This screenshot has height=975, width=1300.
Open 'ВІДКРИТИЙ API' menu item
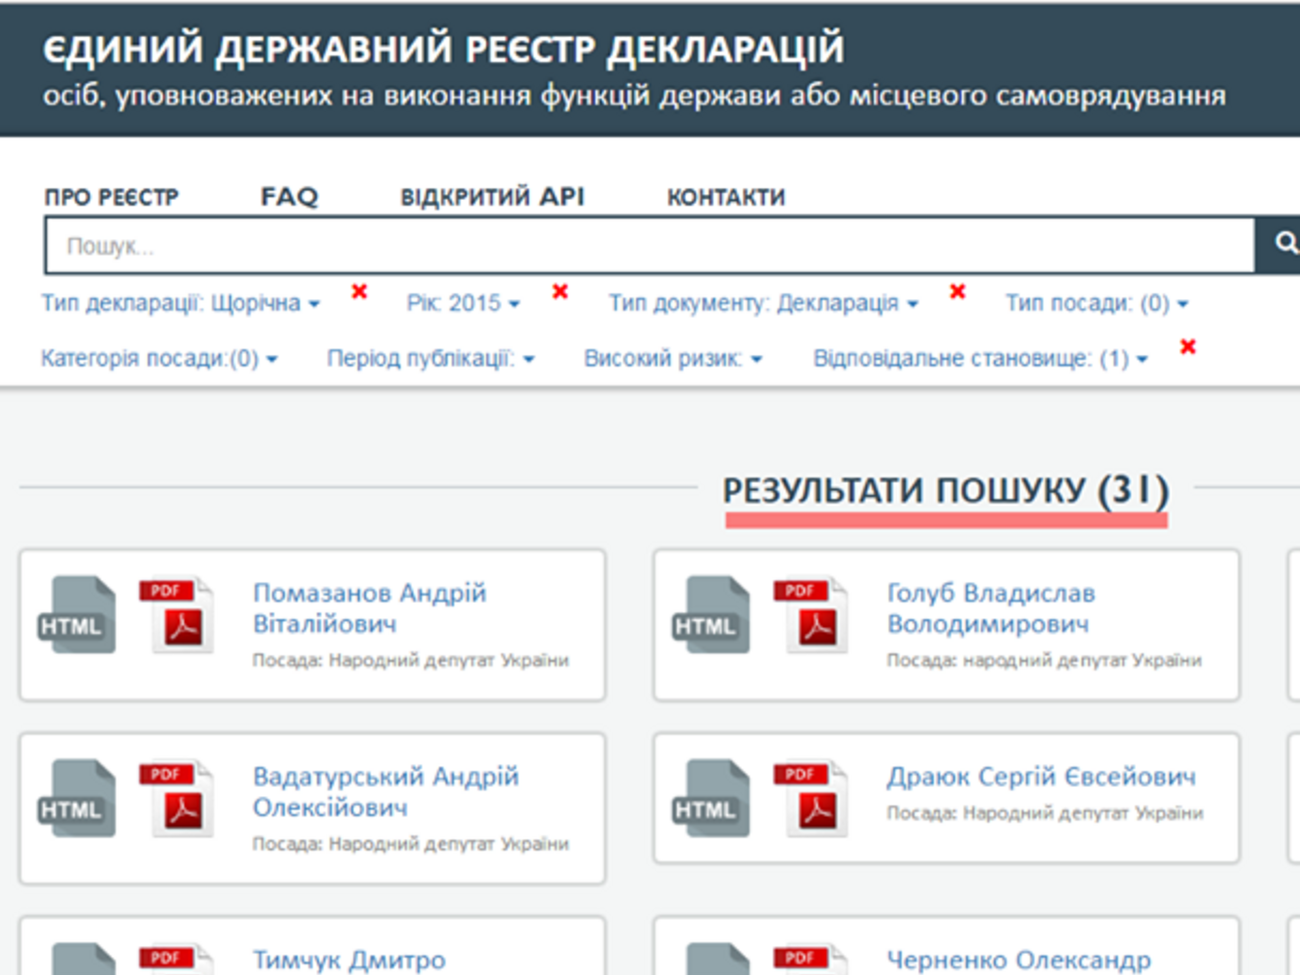click(492, 197)
